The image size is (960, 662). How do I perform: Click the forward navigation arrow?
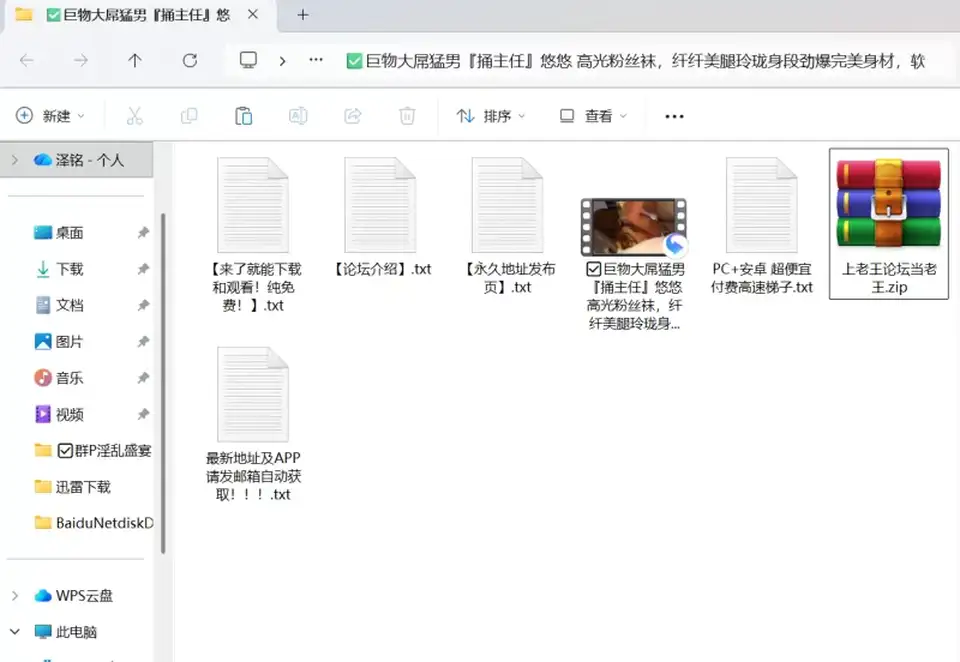click(80, 60)
